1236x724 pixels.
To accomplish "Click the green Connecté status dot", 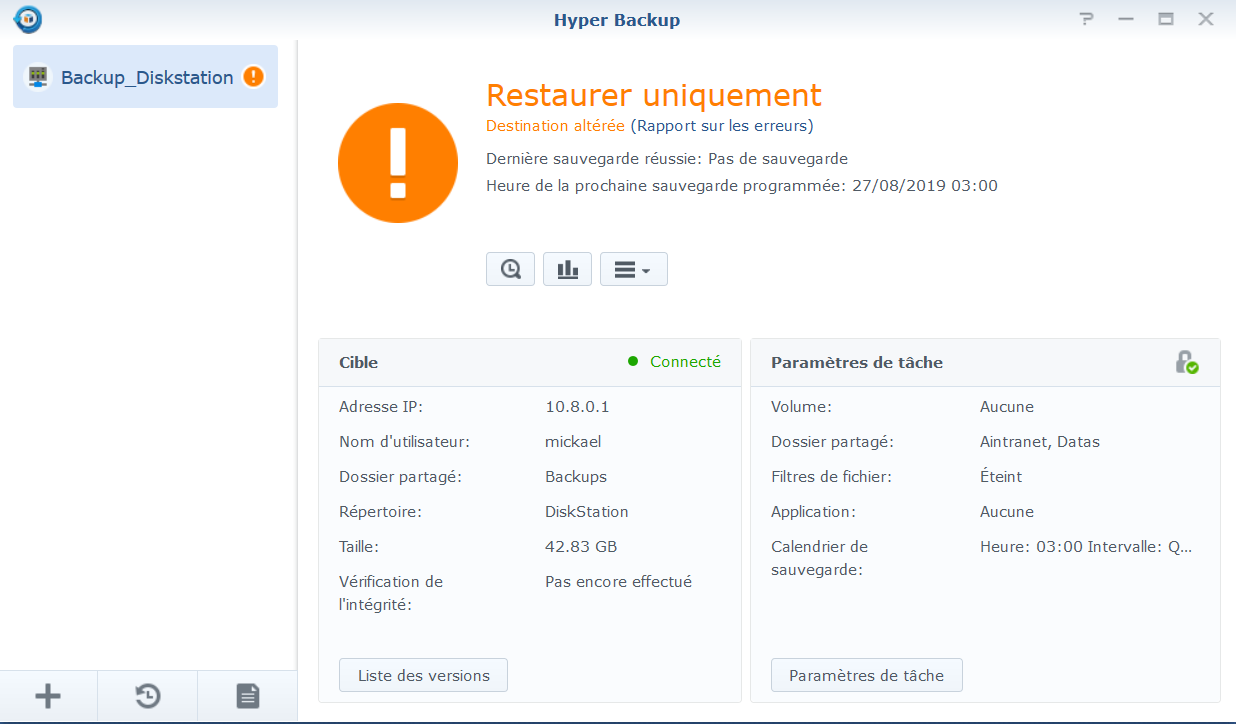I will click(x=633, y=362).
